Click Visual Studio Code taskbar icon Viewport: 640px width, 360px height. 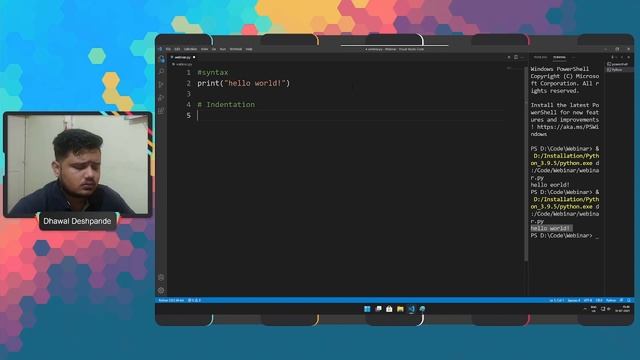(411, 309)
